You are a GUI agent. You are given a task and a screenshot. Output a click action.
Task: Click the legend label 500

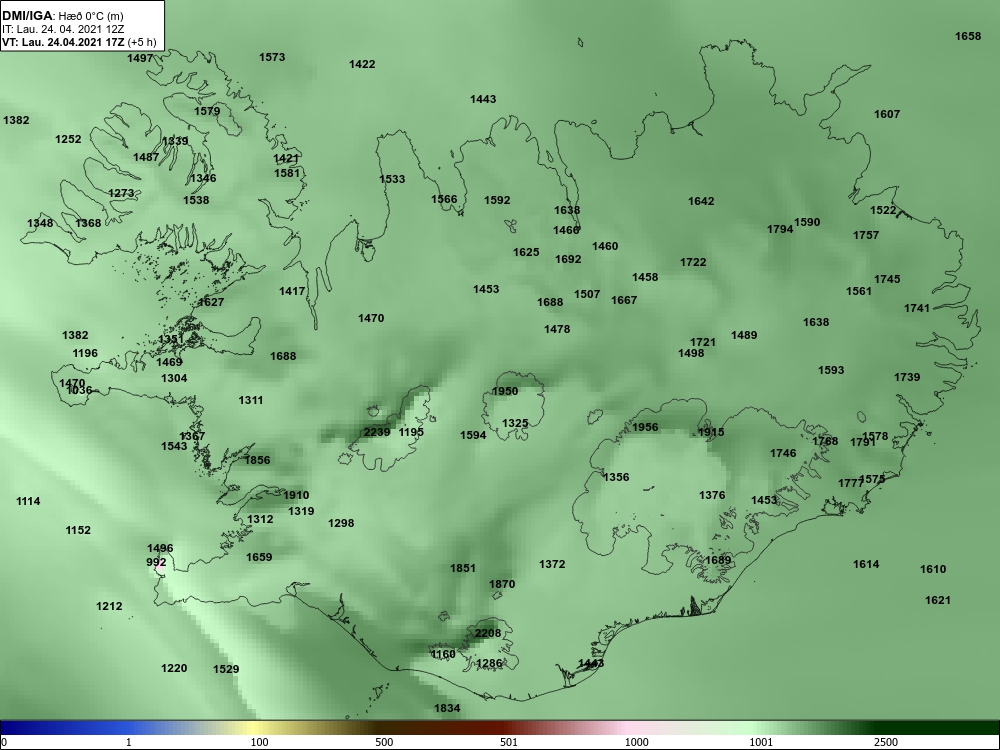click(x=384, y=742)
